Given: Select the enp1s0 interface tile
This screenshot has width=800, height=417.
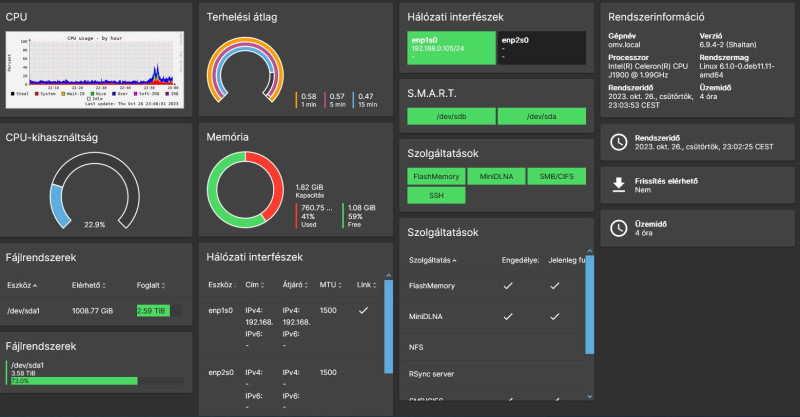Looking at the screenshot, I should 451,48.
